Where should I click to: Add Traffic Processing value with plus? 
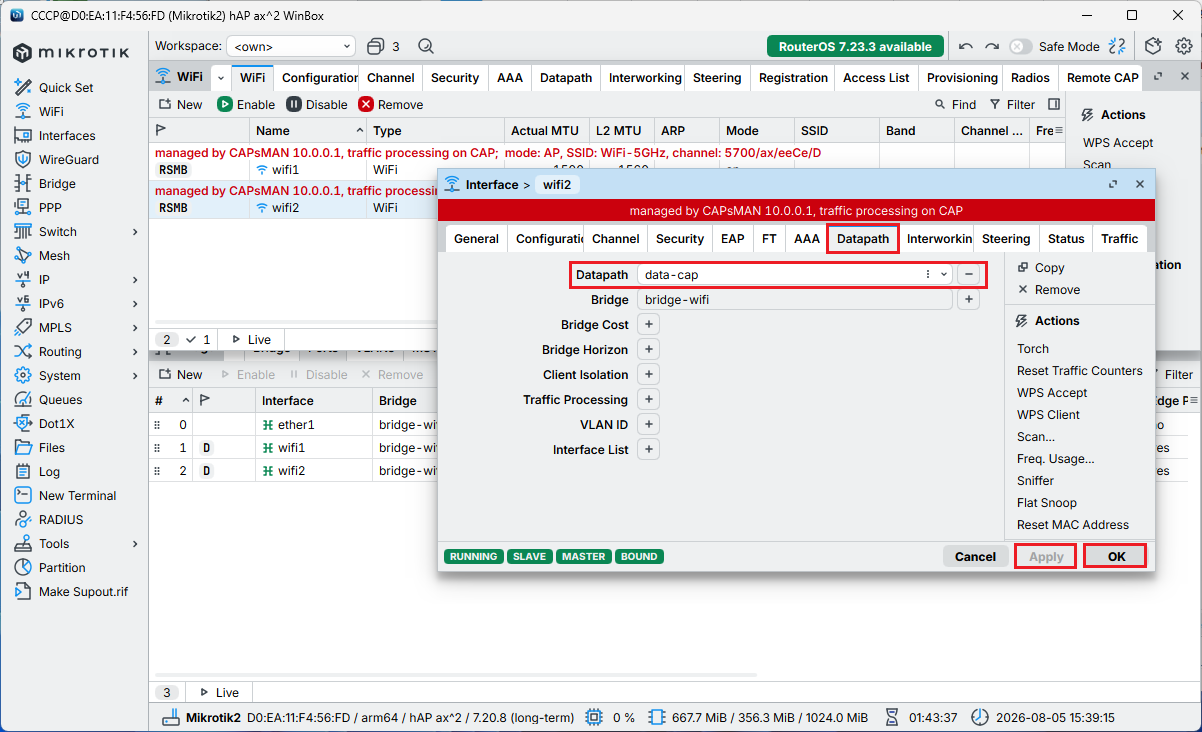click(x=648, y=399)
